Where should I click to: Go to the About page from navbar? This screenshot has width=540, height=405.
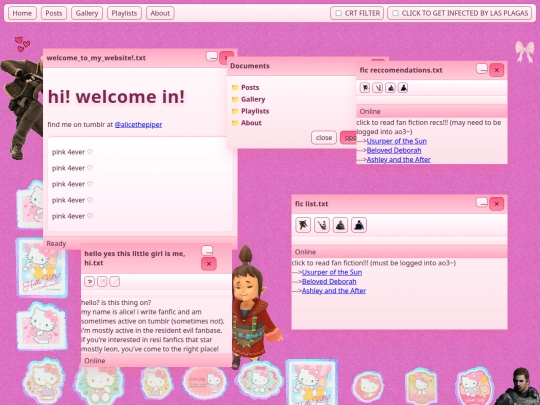160,13
